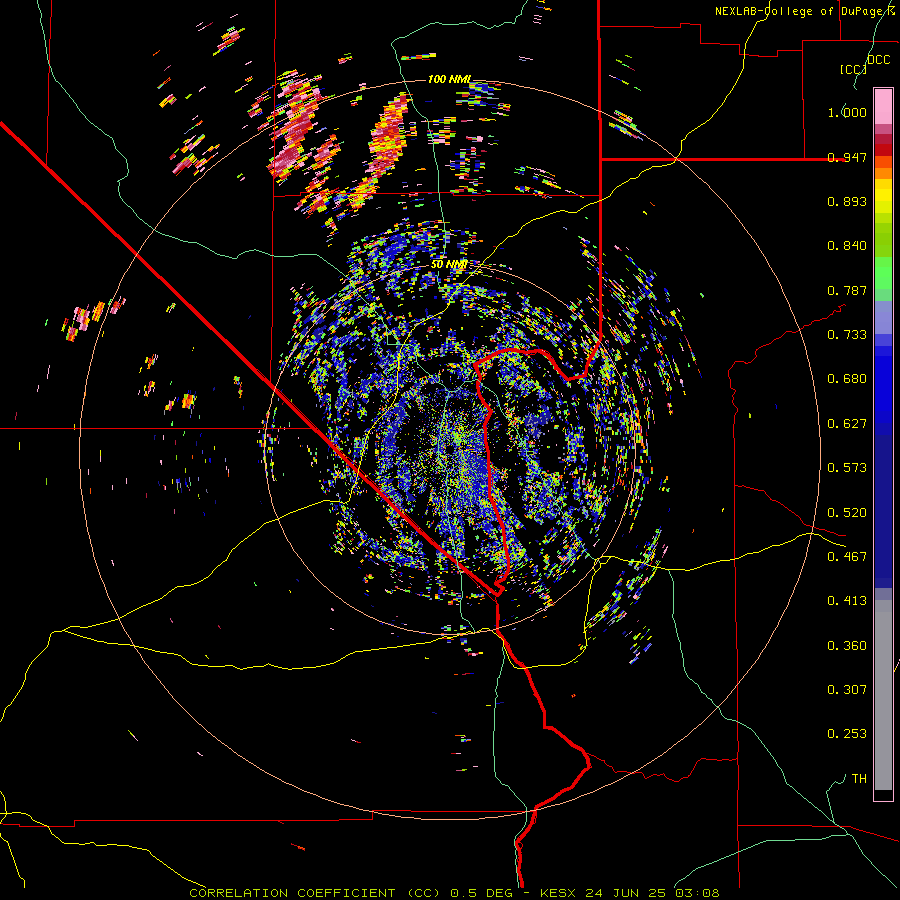Select the 0.253 legend value
Screen dimensions: 900x900
point(847,734)
